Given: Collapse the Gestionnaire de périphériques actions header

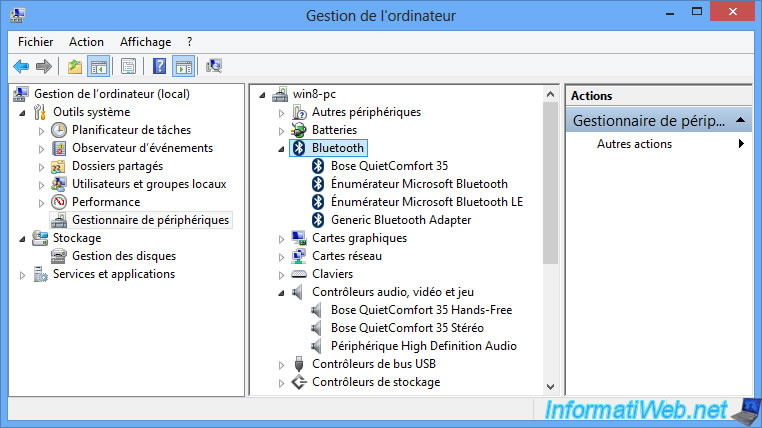Looking at the screenshot, I should coord(741,121).
